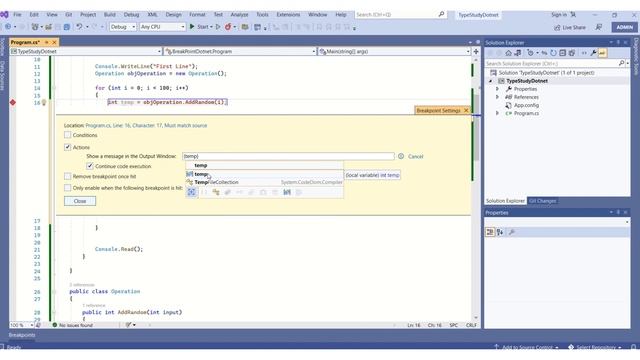Screen dimensions: 640x360
Task: Open the Breakpoints bottom tab
Action: (x=22, y=335)
